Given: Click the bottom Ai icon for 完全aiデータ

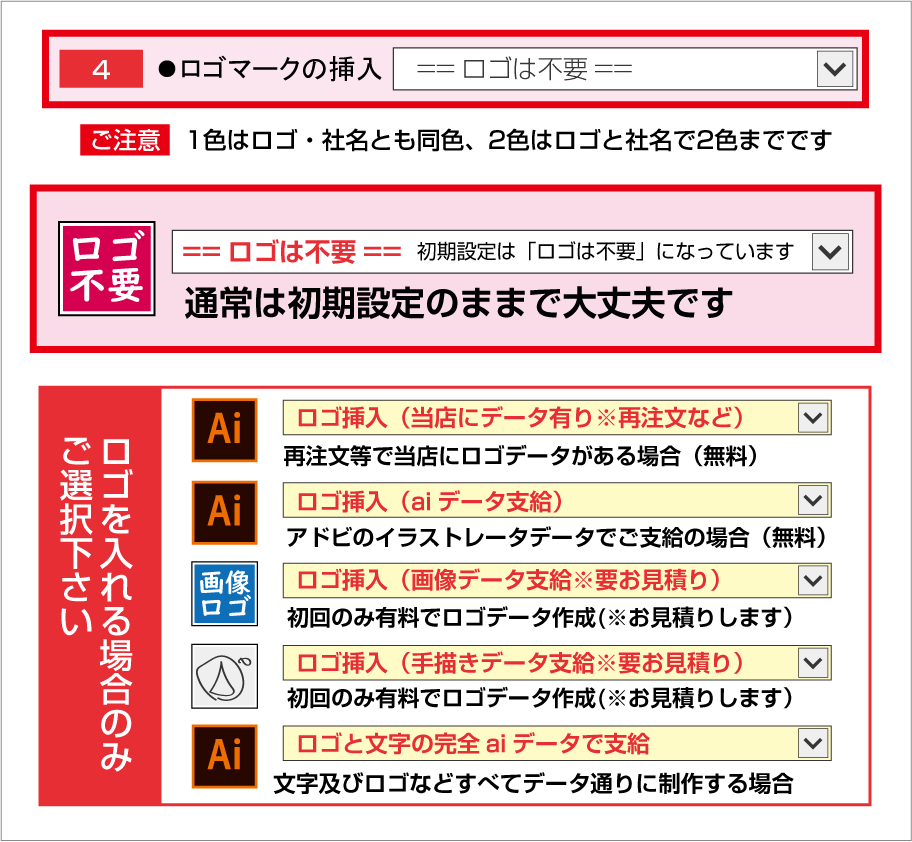Looking at the screenshot, I should [225, 757].
